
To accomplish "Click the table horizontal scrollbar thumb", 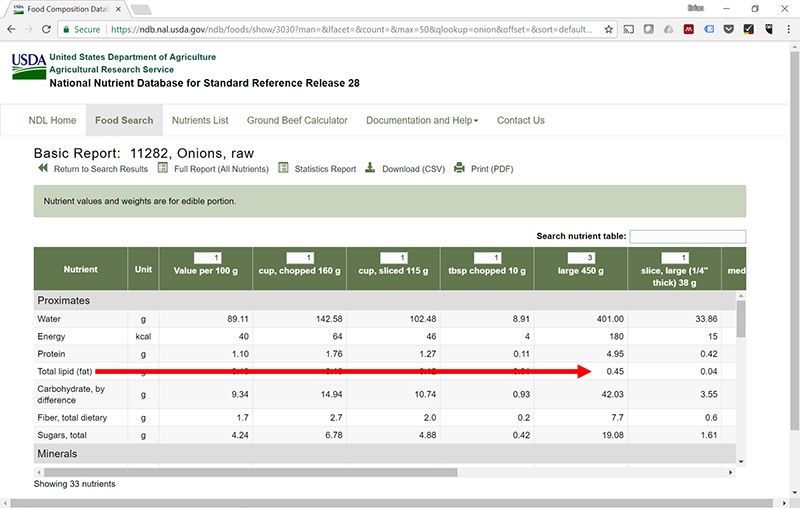I will point(250,472).
